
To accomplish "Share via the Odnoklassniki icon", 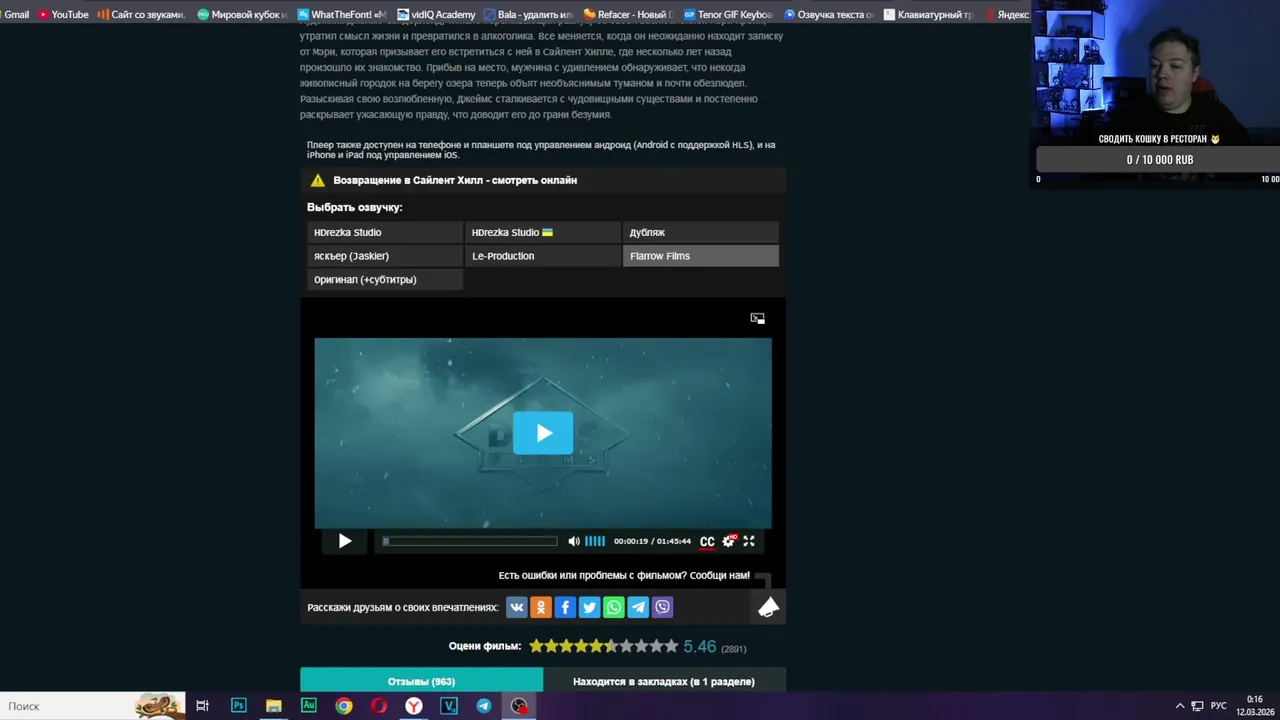I will pyautogui.click(x=541, y=607).
